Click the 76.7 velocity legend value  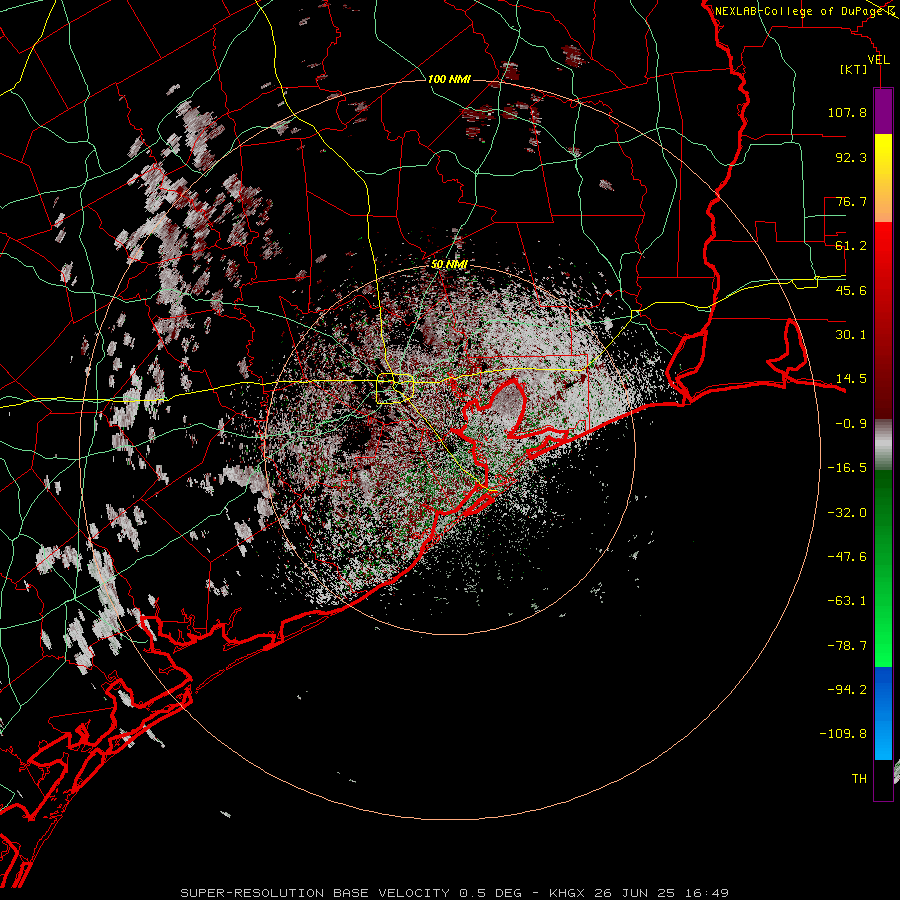(851, 201)
